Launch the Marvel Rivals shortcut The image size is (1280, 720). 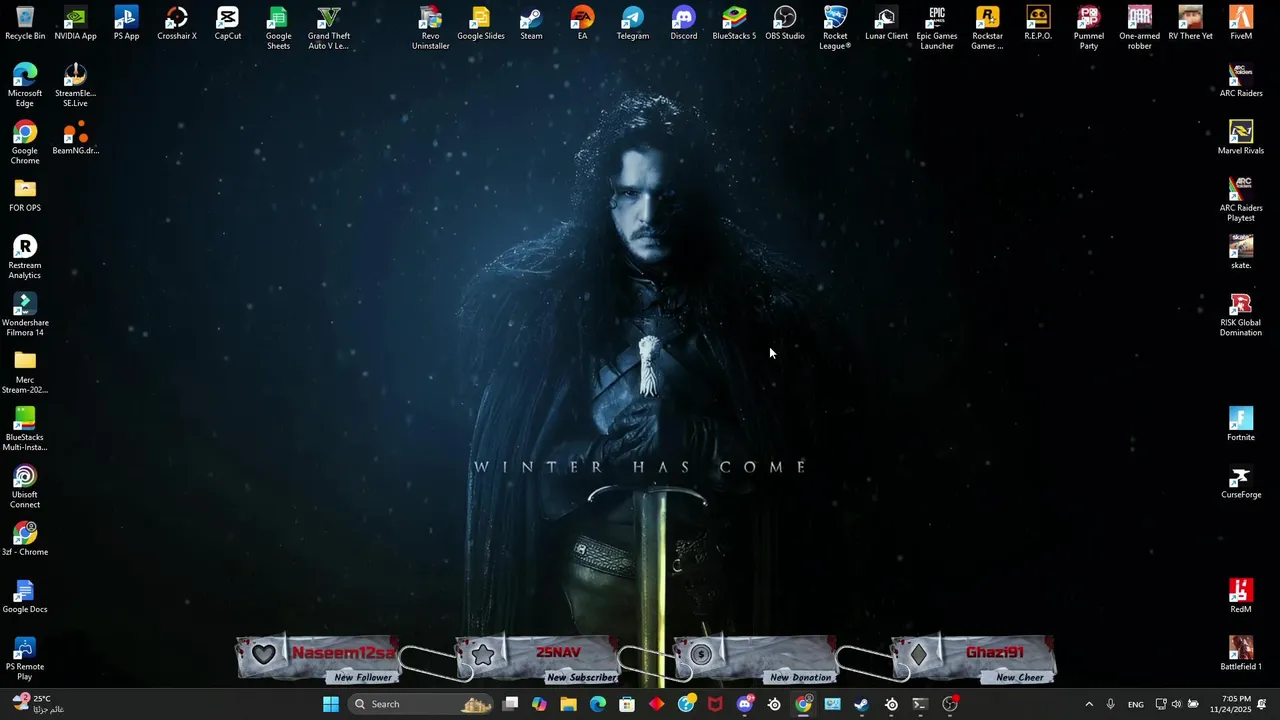click(x=1241, y=138)
